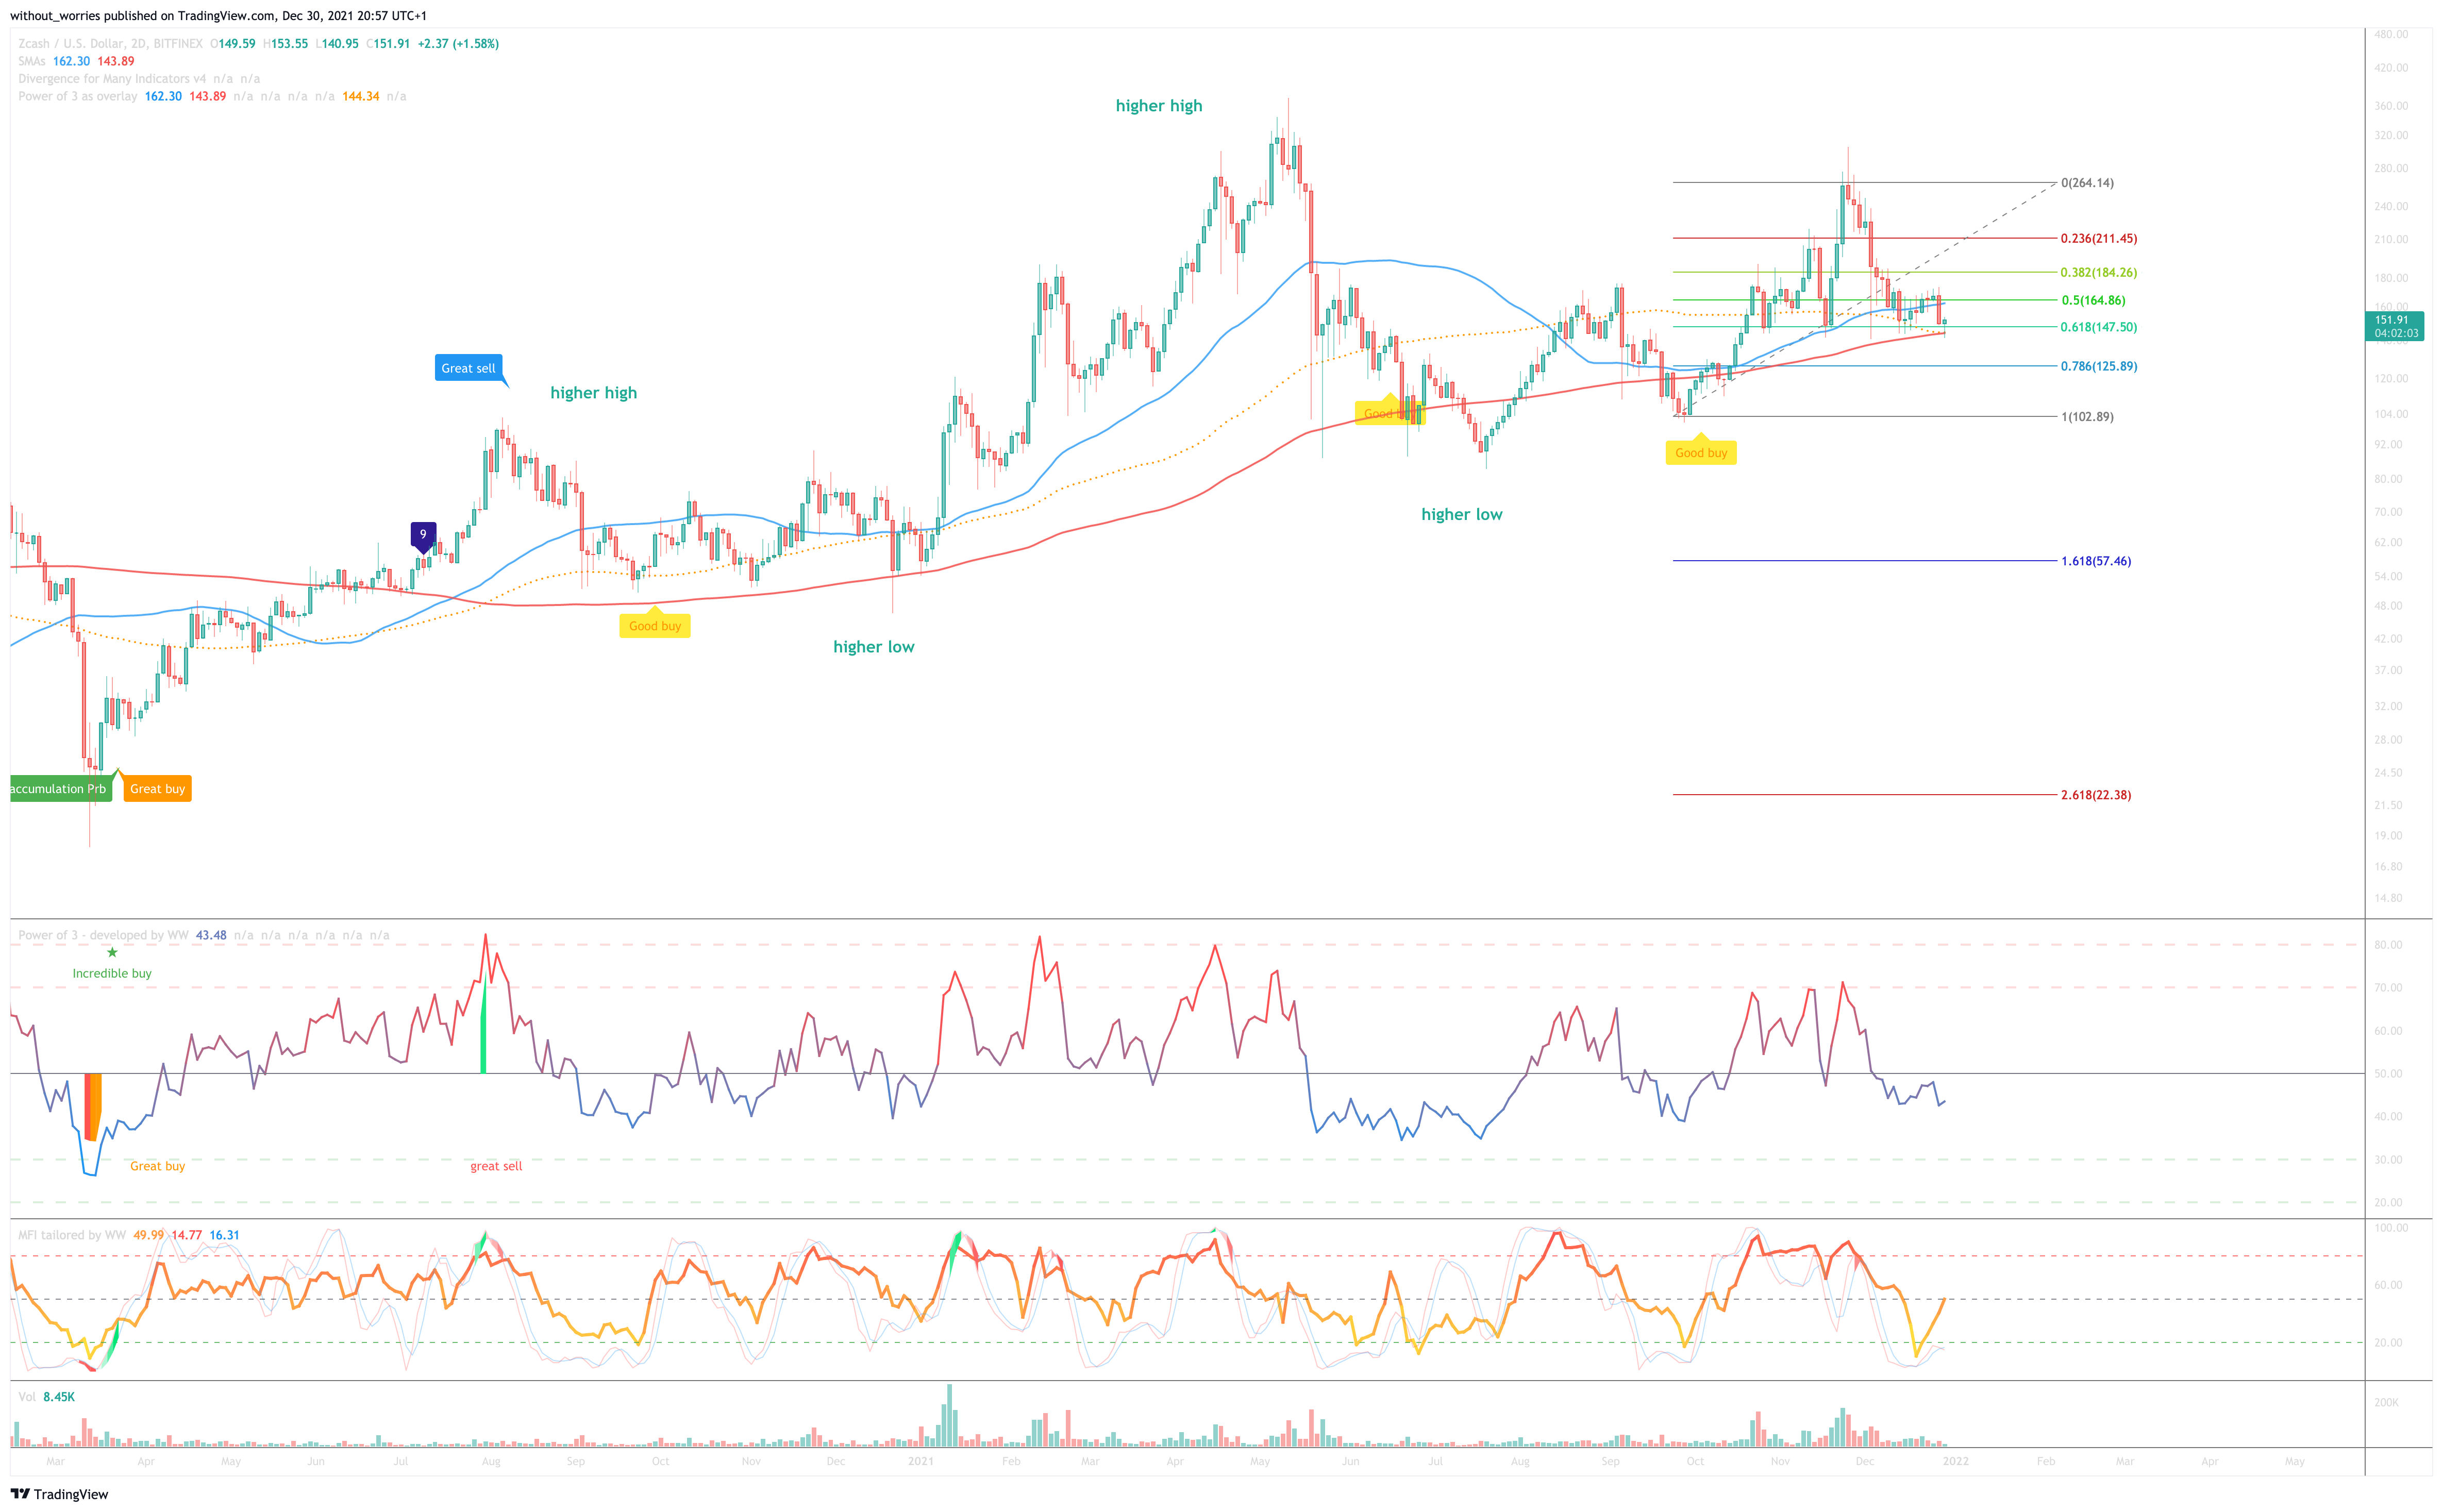
Task: Select the 0.382(184.26) Fibonacci level label
Action: 2099,272
